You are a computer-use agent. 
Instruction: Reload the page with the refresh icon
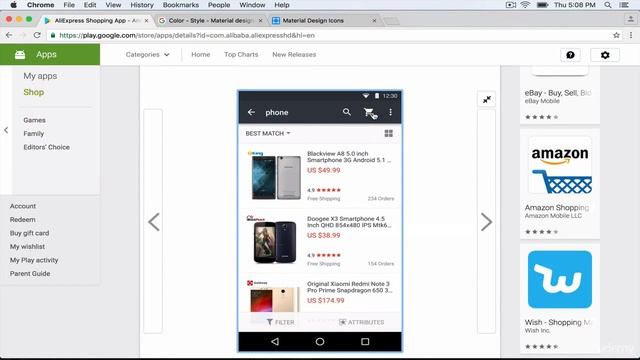point(37,35)
